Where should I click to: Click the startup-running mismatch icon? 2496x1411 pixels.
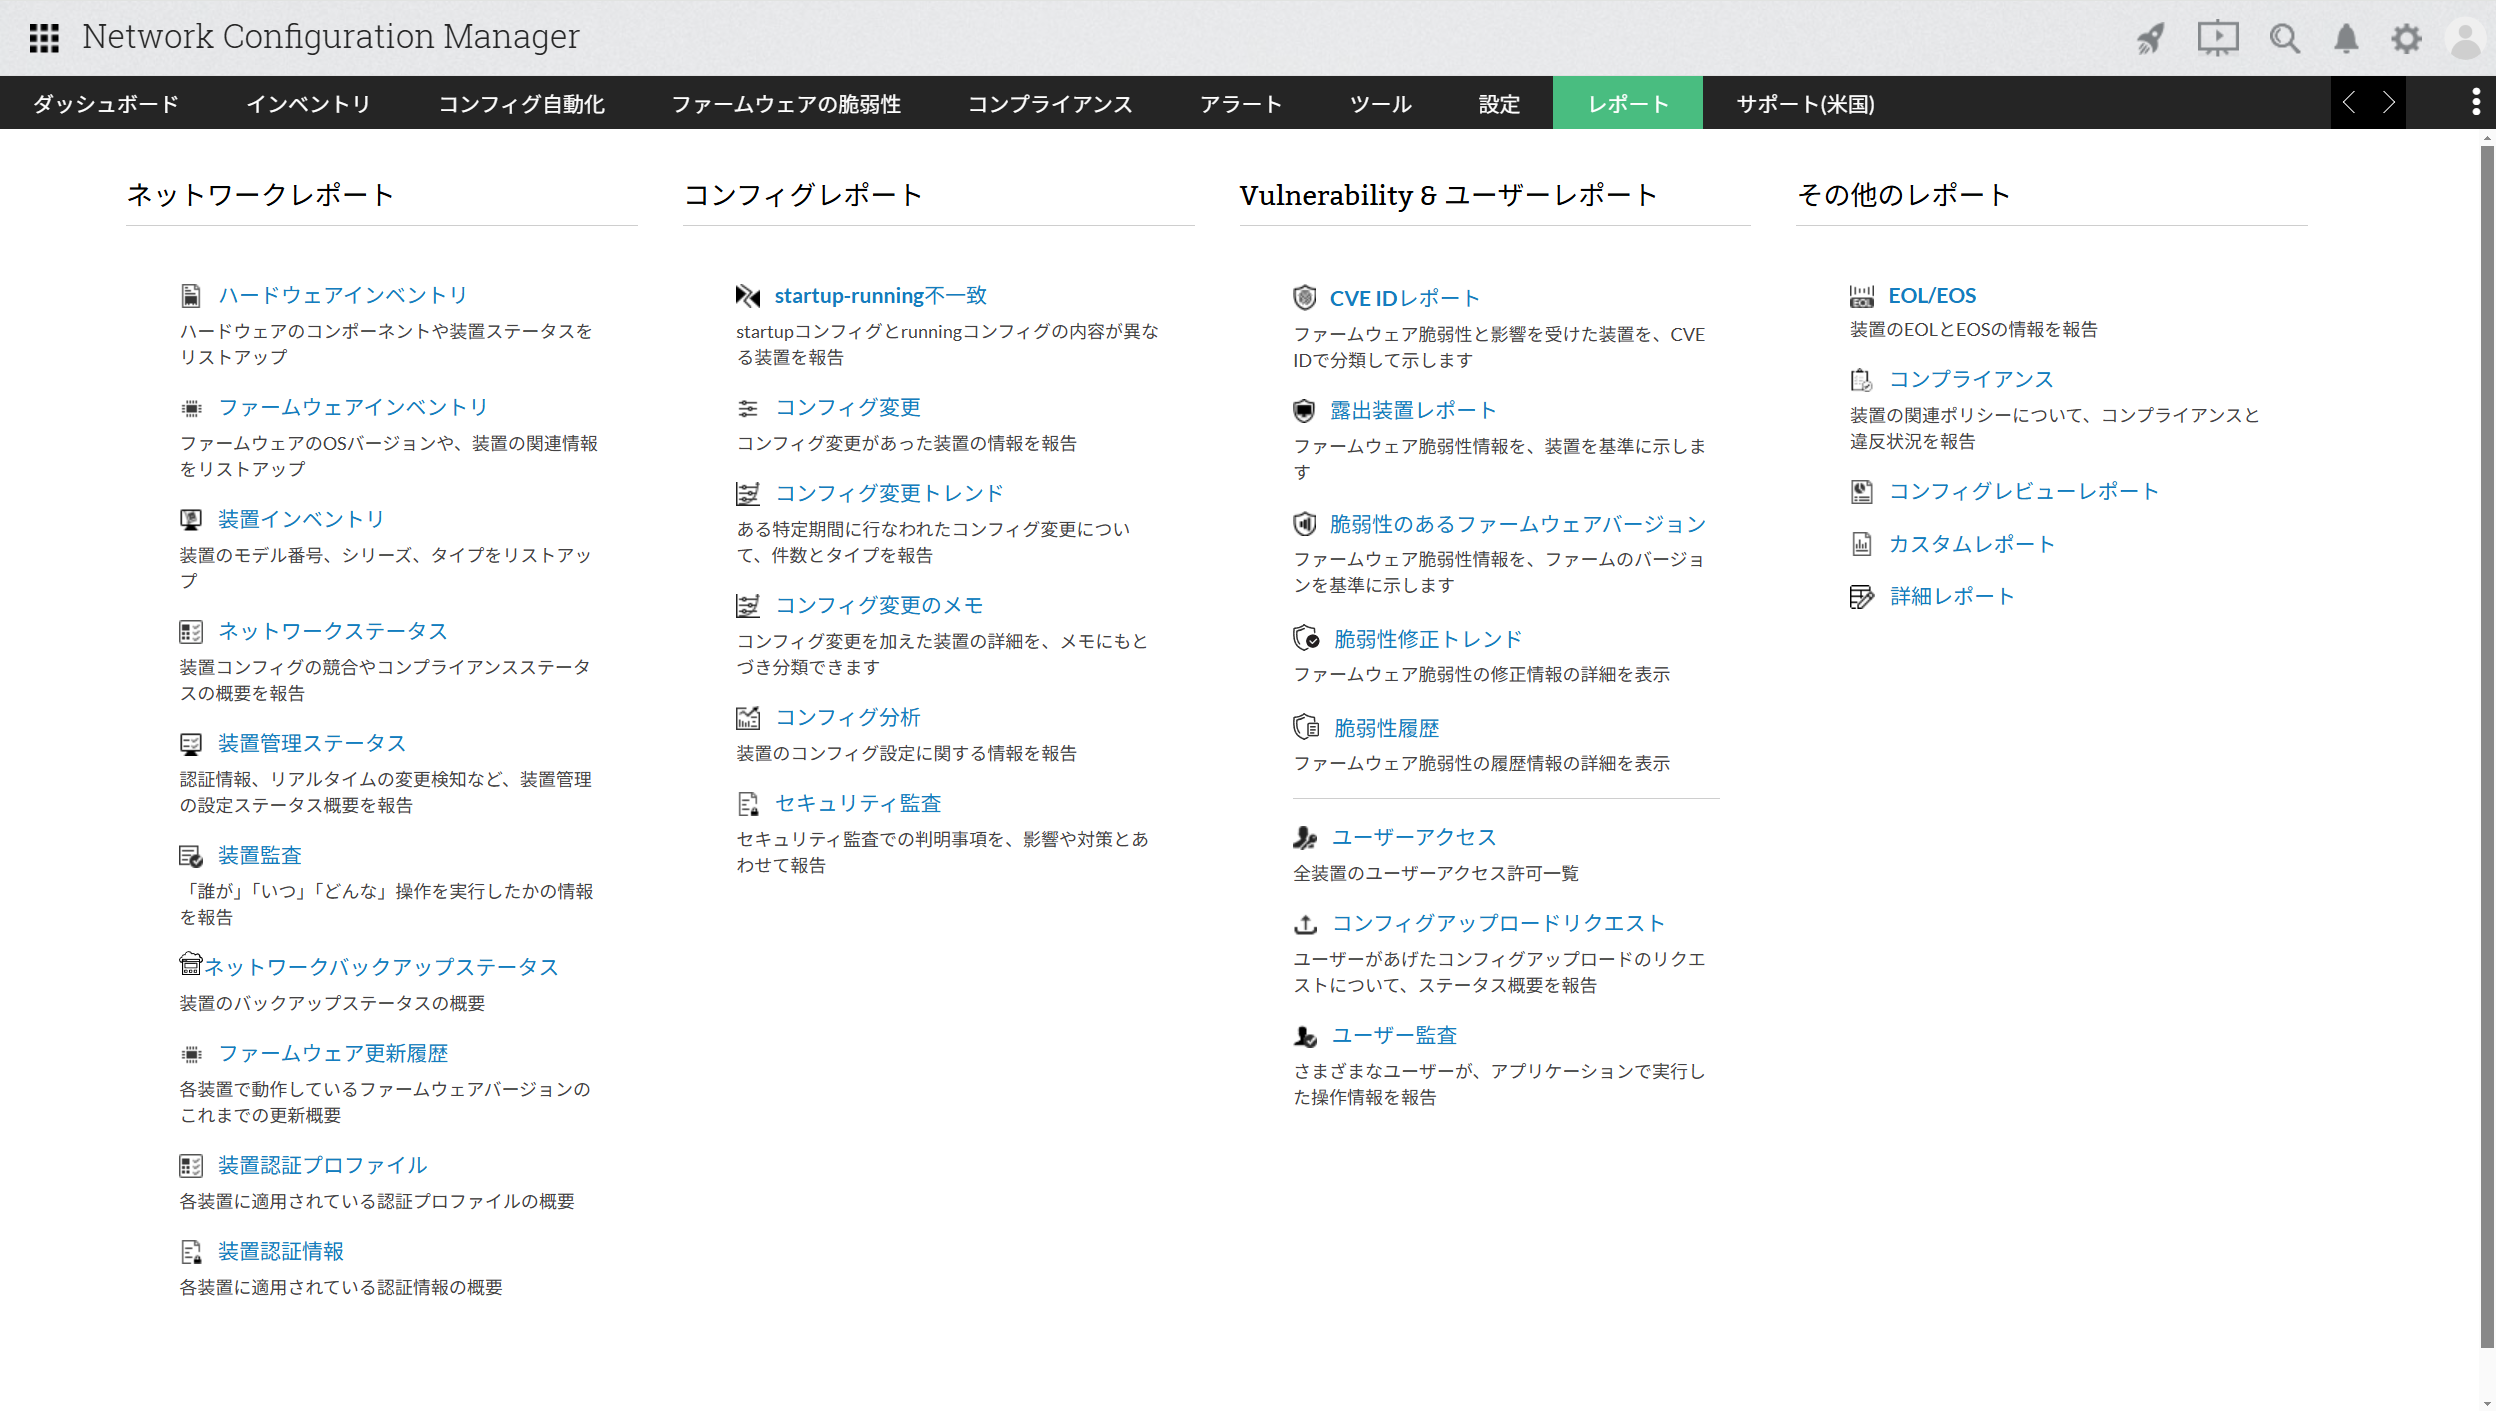tap(748, 296)
